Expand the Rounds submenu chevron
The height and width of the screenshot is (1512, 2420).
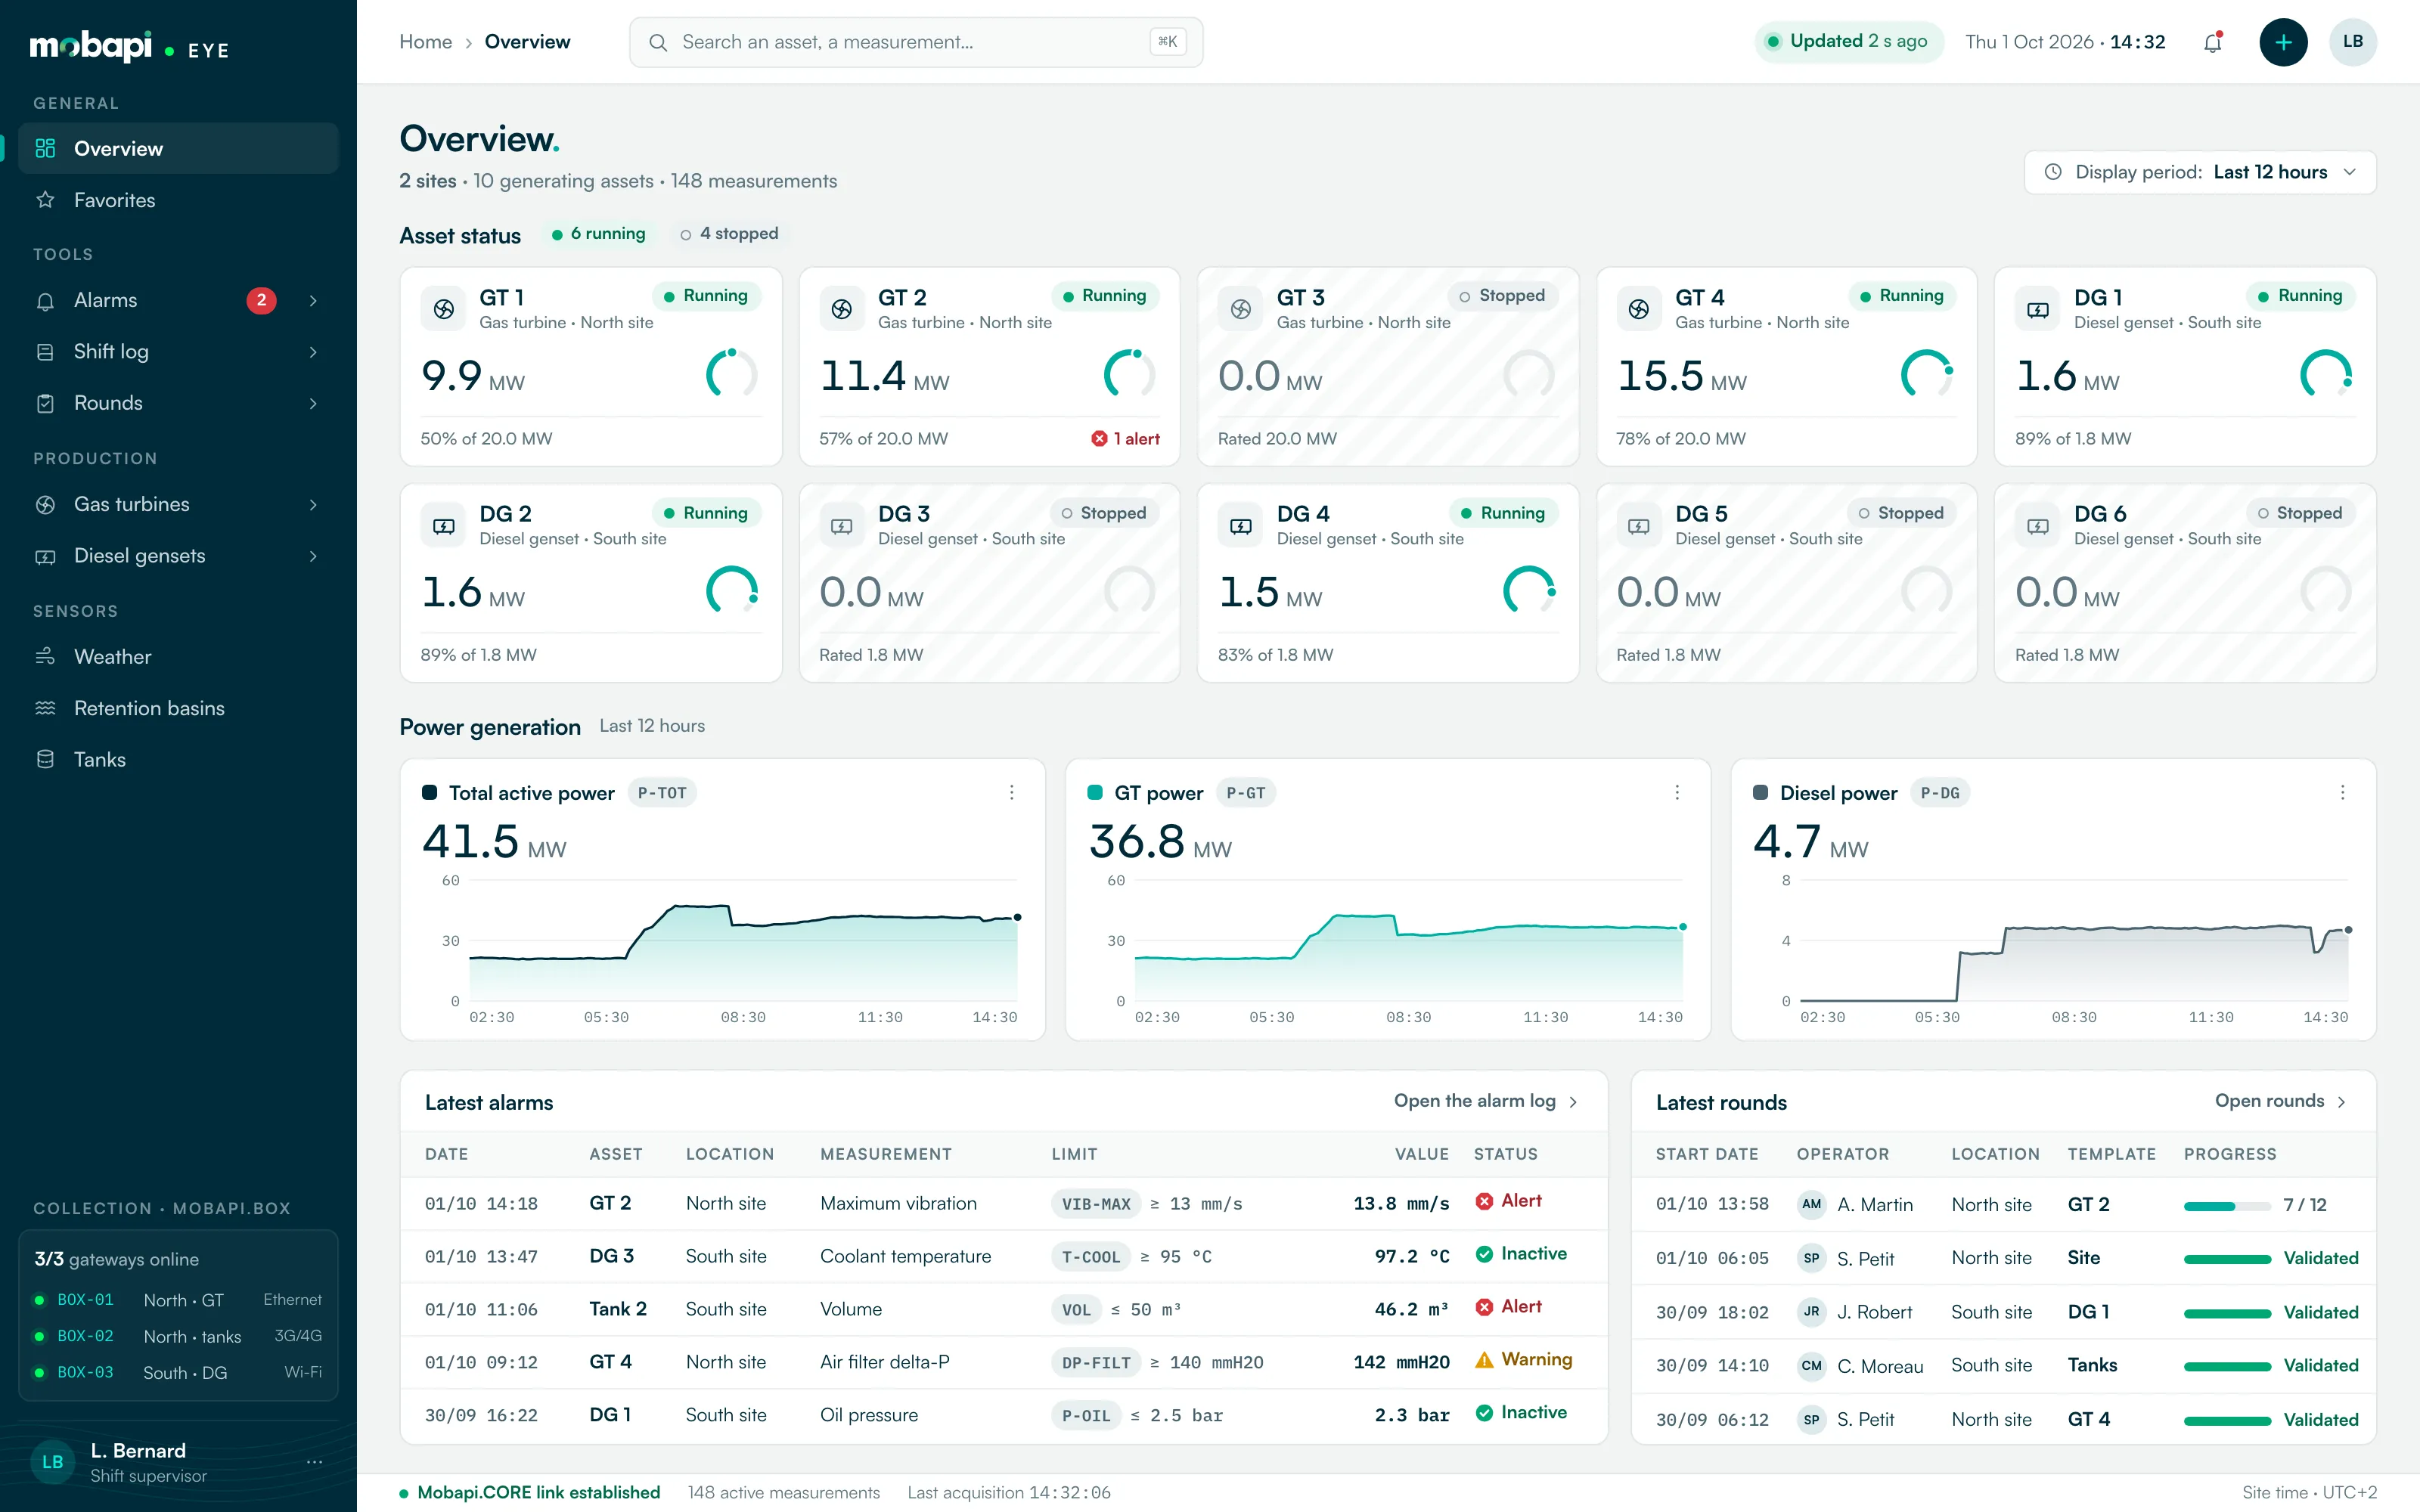coord(313,403)
